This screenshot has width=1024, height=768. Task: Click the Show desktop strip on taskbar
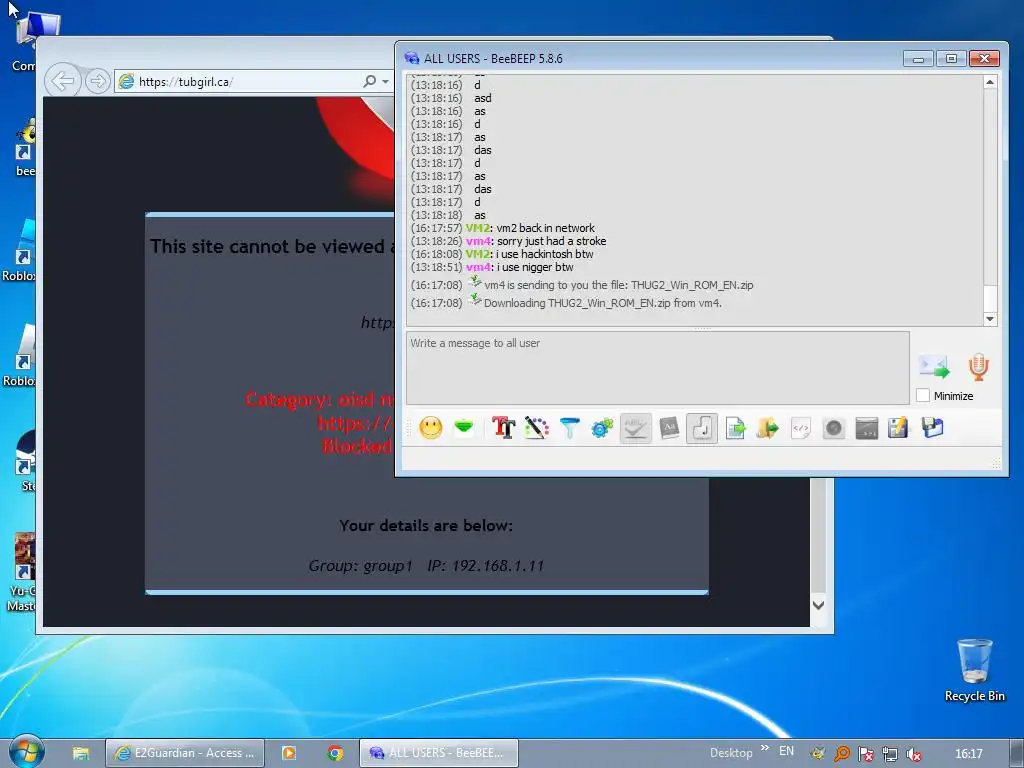[1017, 754]
